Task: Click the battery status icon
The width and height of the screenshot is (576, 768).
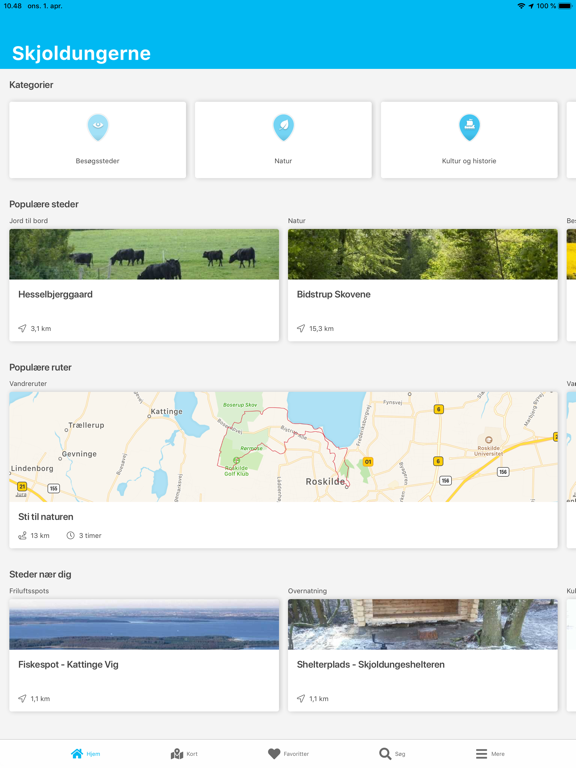Action: coord(565,6)
